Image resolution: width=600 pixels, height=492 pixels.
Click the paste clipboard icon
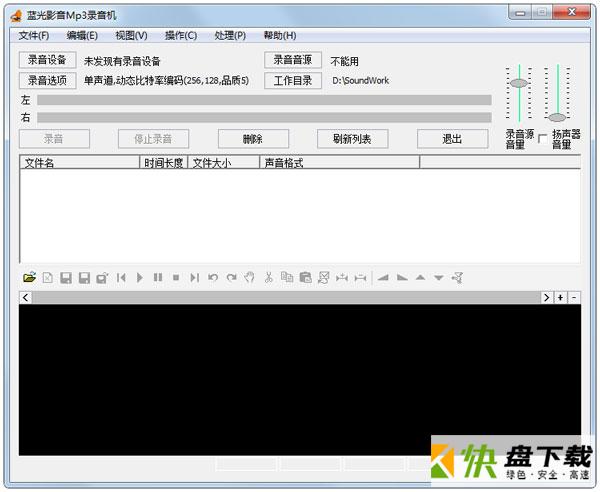[x=305, y=277]
